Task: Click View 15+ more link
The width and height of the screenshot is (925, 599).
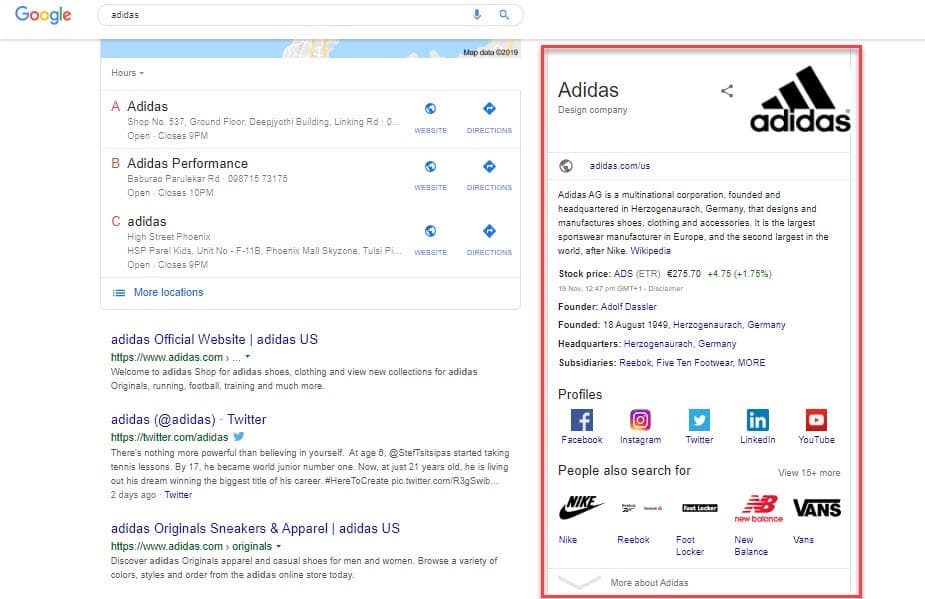Action: tap(809, 473)
